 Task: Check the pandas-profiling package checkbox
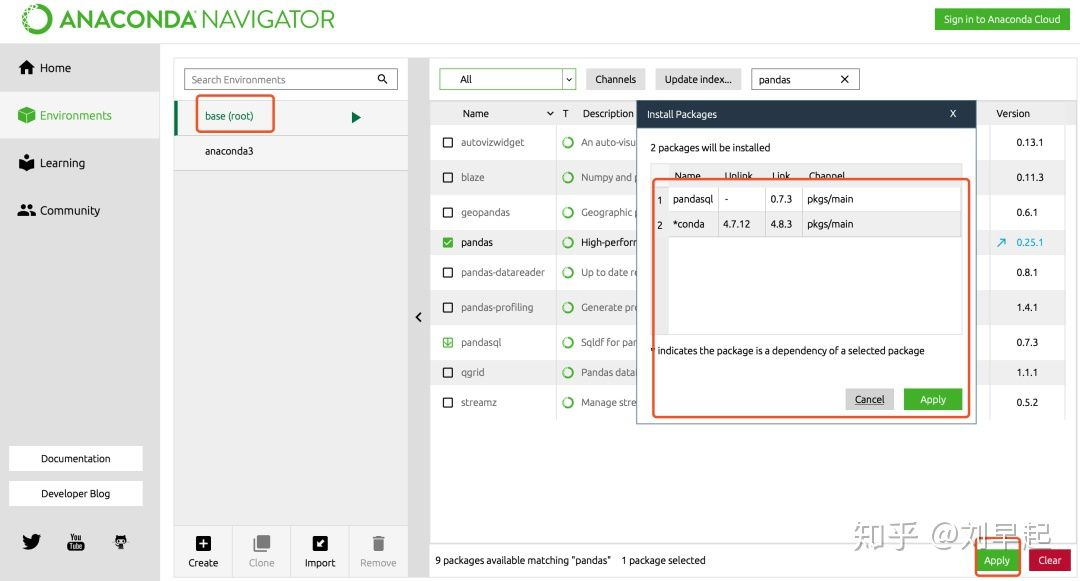[448, 308]
